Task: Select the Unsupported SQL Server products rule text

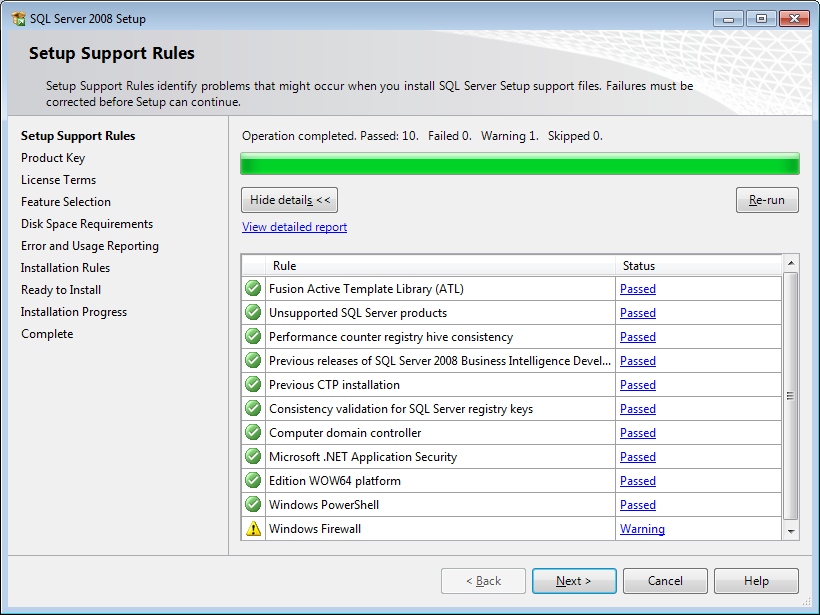Action: point(358,313)
